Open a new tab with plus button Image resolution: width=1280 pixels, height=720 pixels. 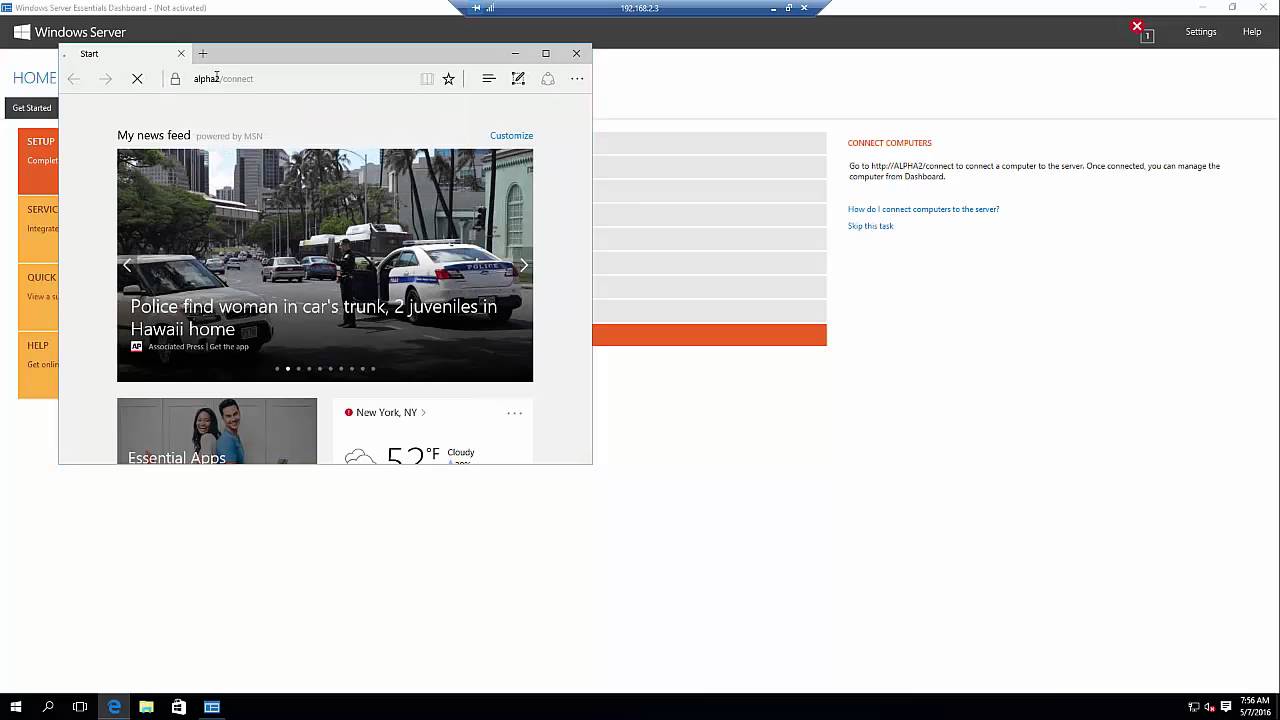pos(203,54)
